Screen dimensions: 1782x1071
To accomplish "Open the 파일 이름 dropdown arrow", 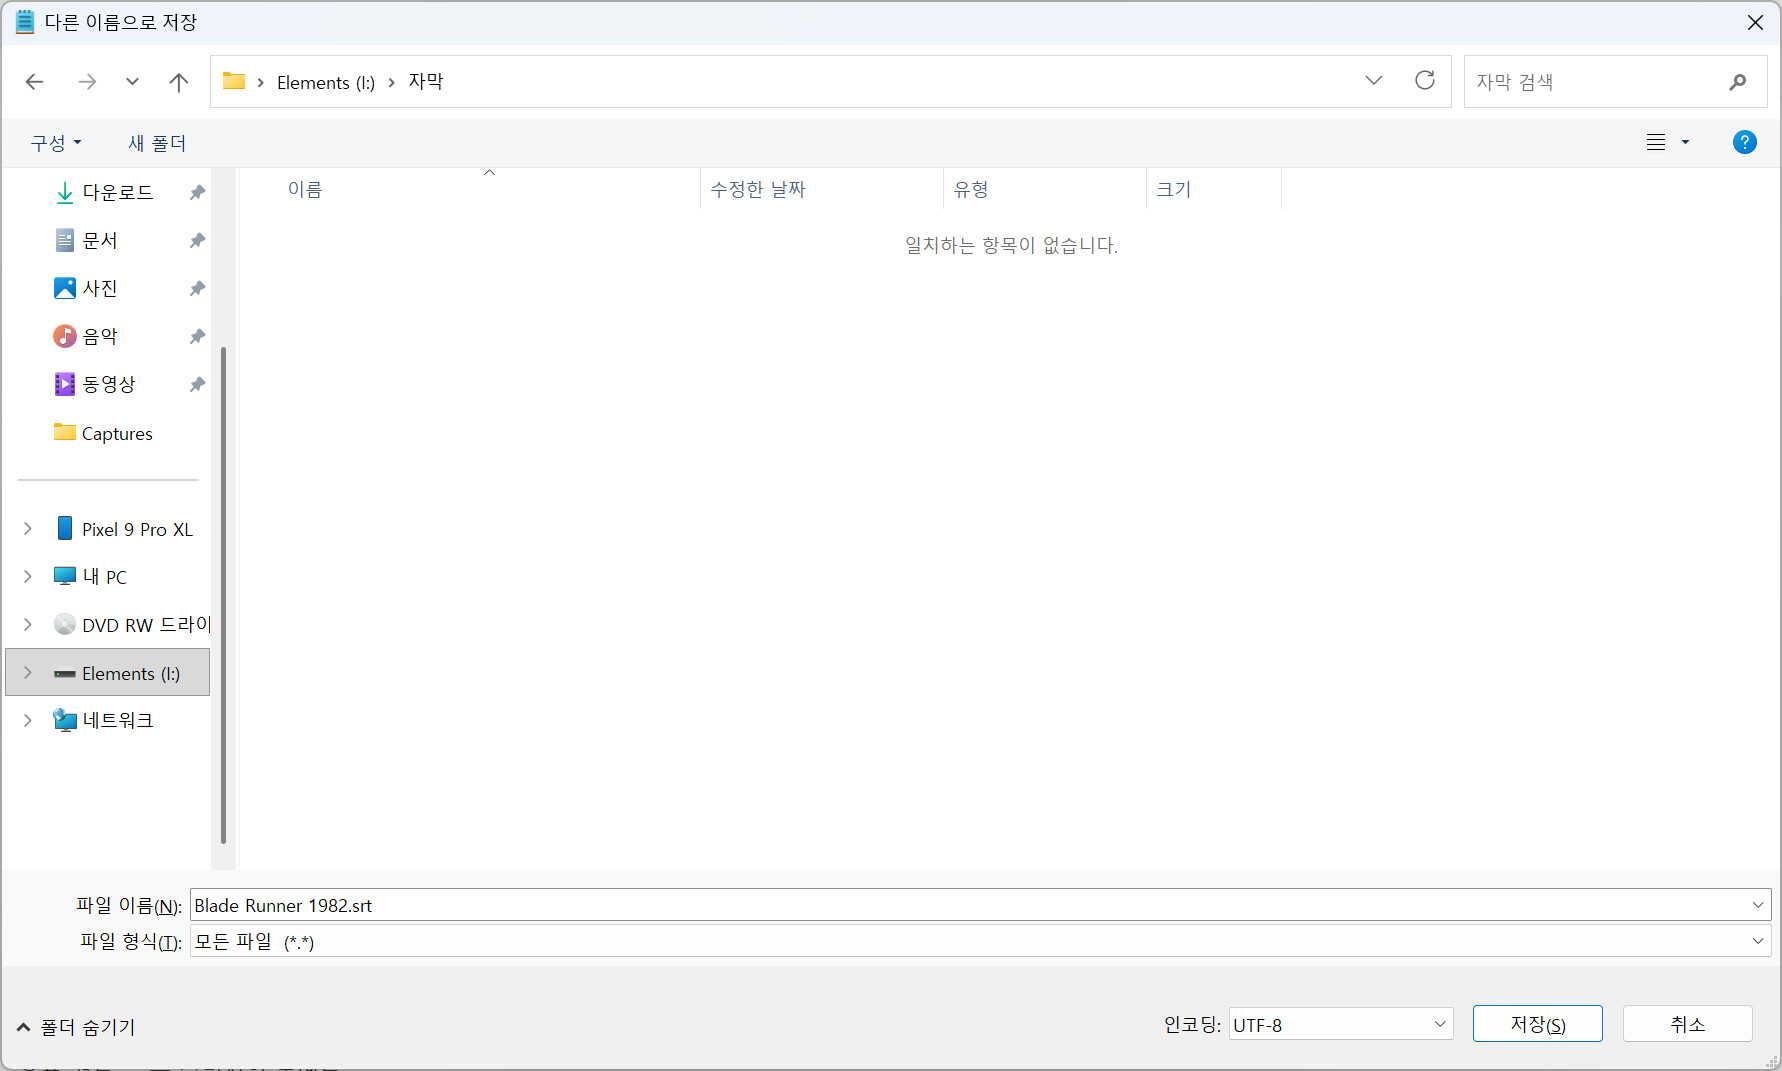I will point(1758,905).
